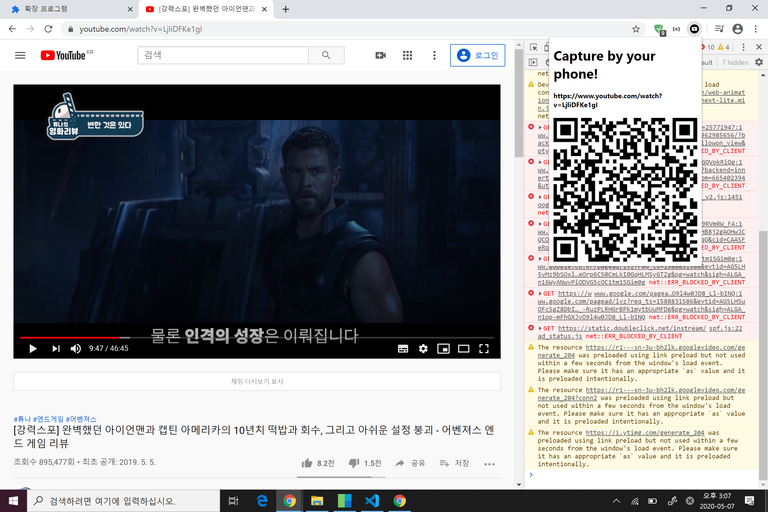Click the 저장 save to playlist button

pyautogui.click(x=455, y=463)
